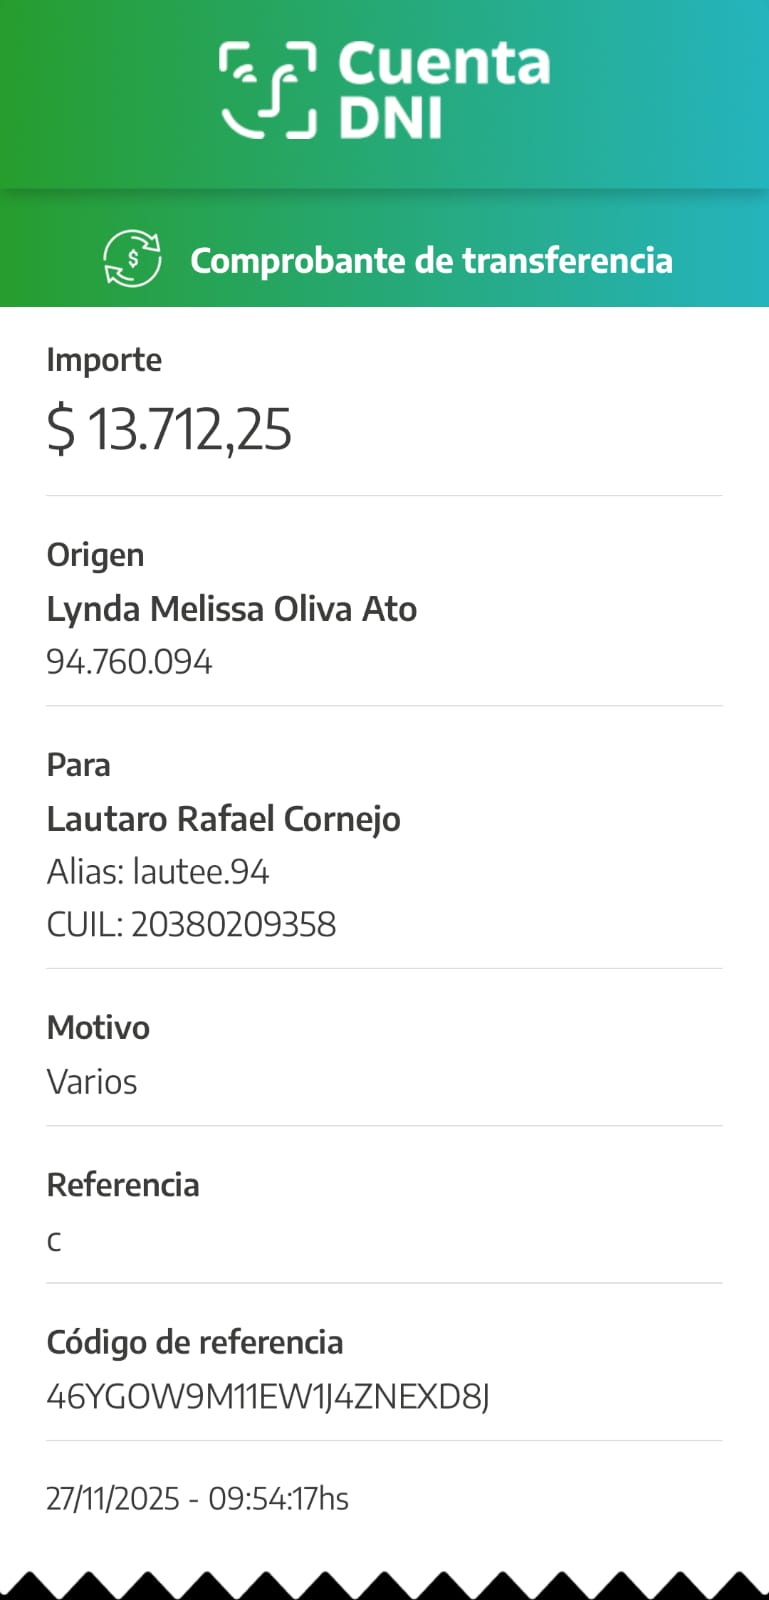Click the Motivo label

pyautogui.click(x=98, y=1028)
